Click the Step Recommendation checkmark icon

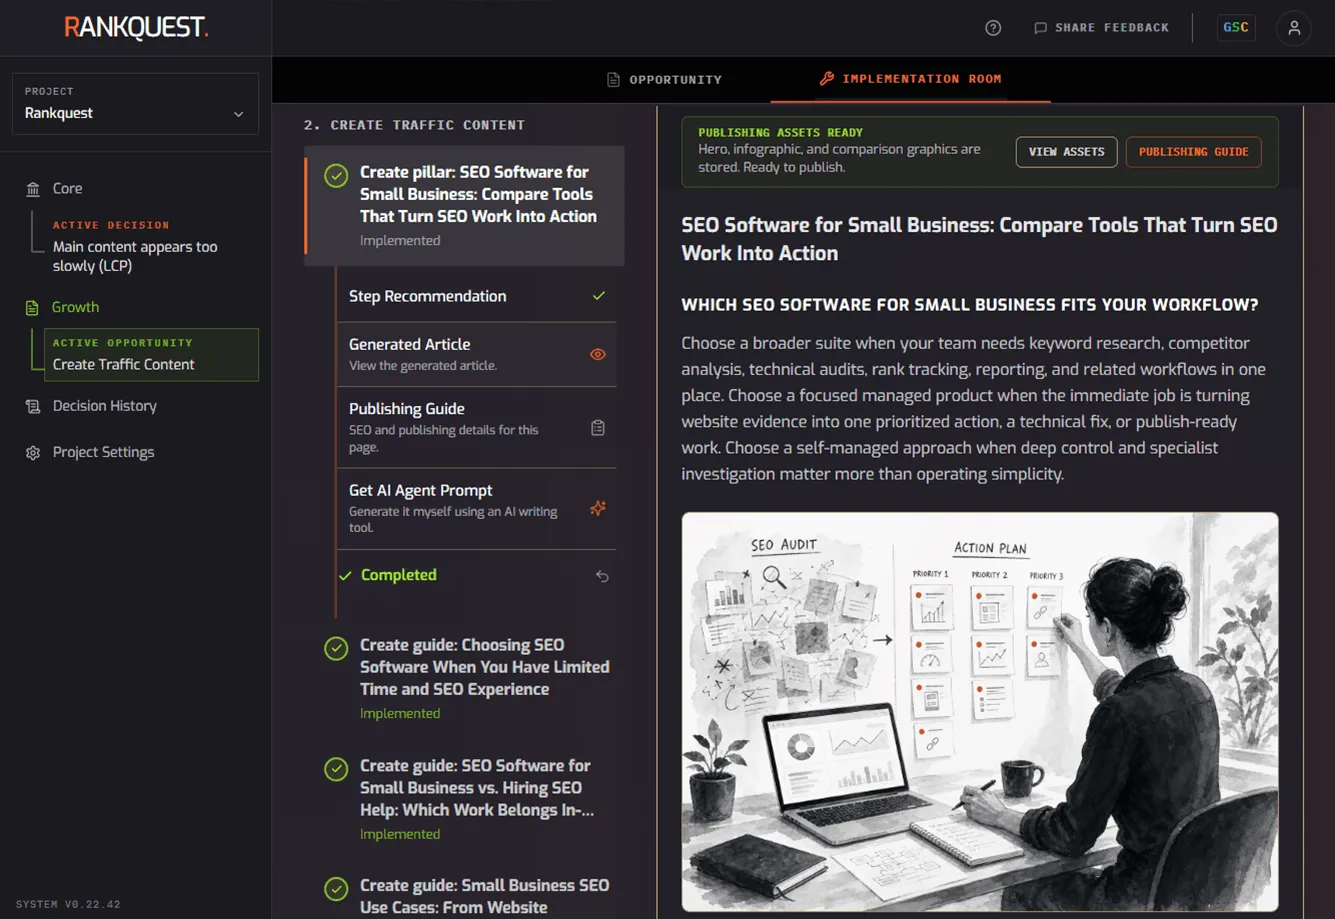pyautogui.click(x=599, y=296)
